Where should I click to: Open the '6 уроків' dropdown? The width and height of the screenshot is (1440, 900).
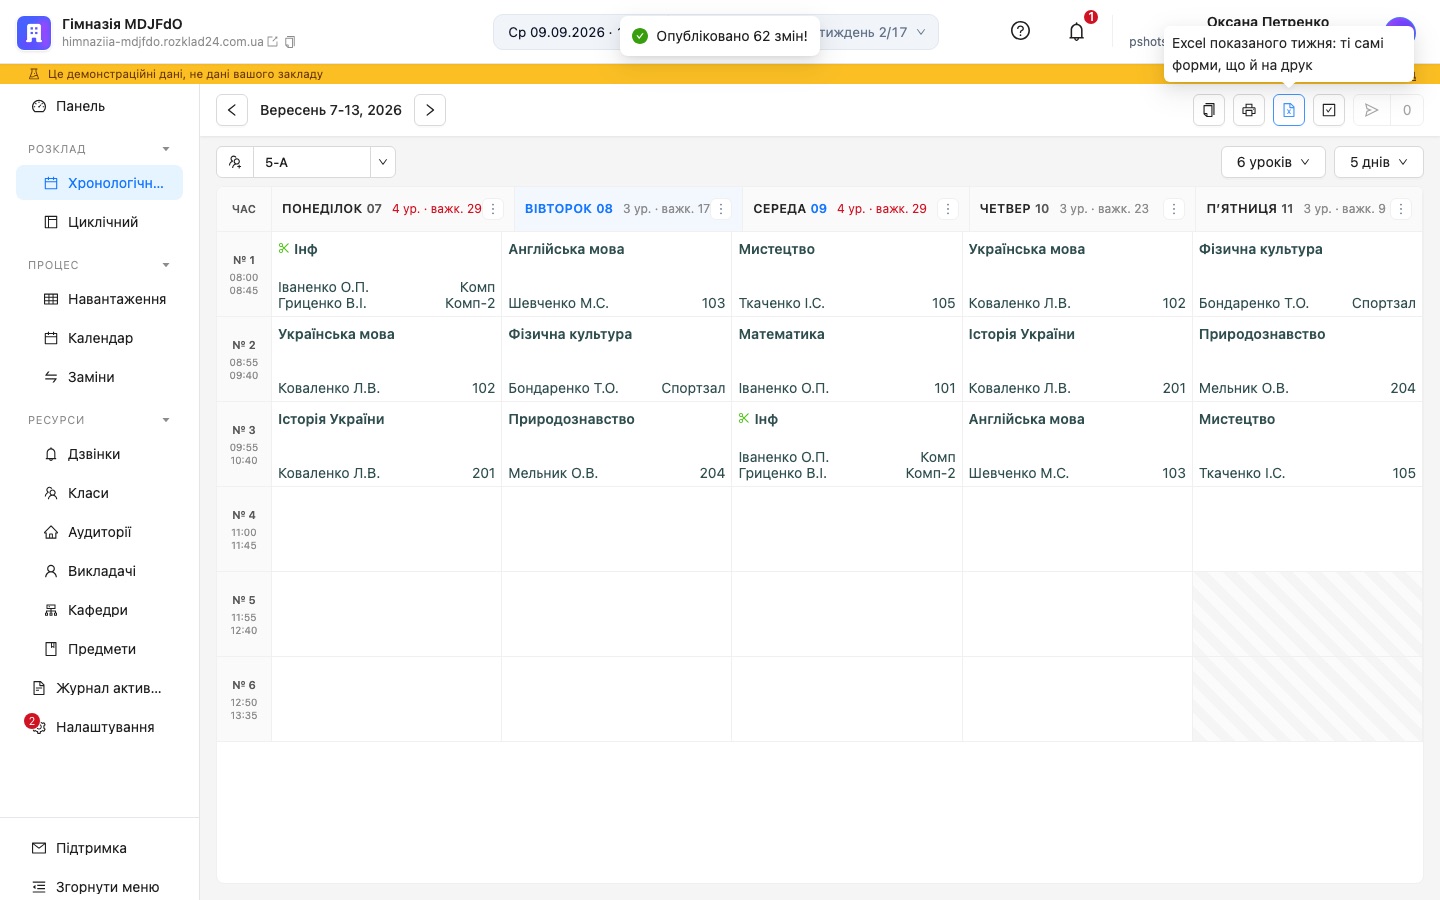point(1273,162)
